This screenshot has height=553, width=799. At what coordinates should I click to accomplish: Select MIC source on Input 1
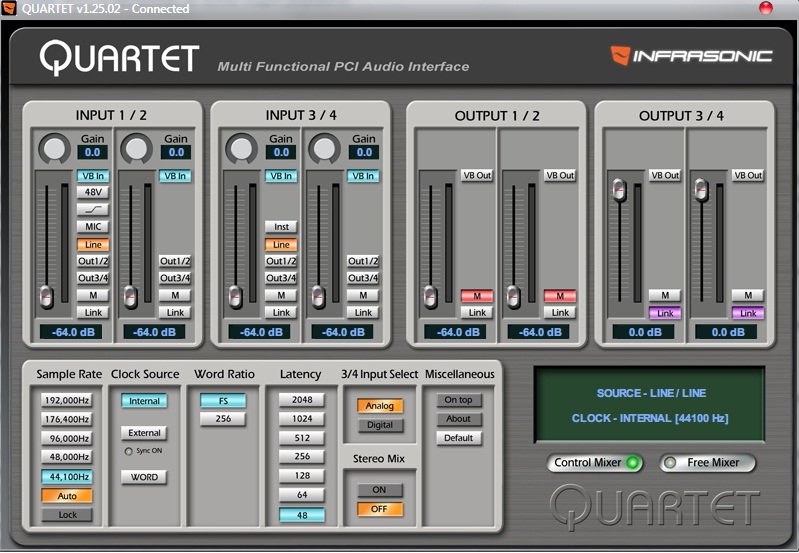[x=93, y=226]
